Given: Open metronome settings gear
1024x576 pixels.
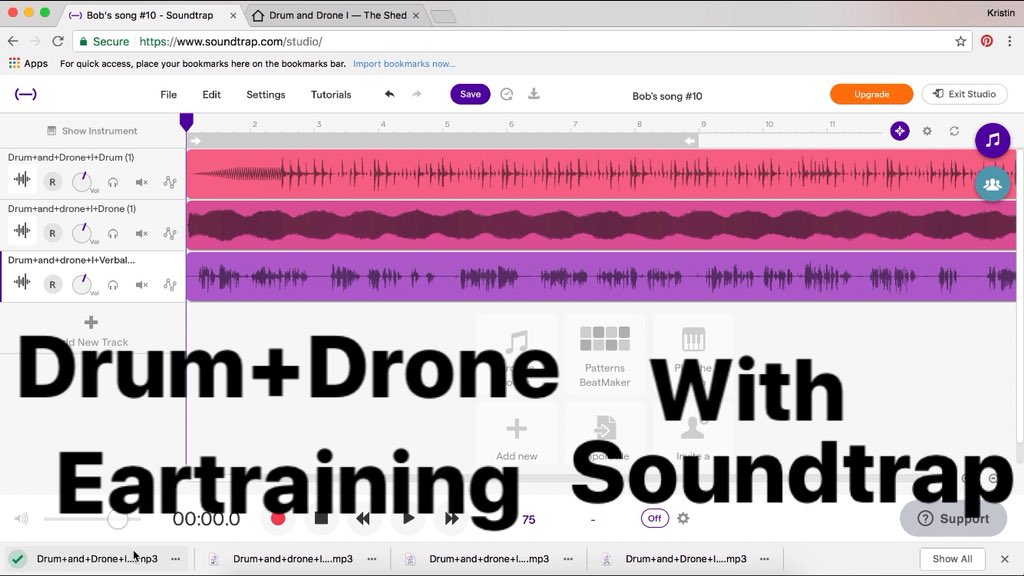Looking at the screenshot, I should pyautogui.click(x=683, y=519).
